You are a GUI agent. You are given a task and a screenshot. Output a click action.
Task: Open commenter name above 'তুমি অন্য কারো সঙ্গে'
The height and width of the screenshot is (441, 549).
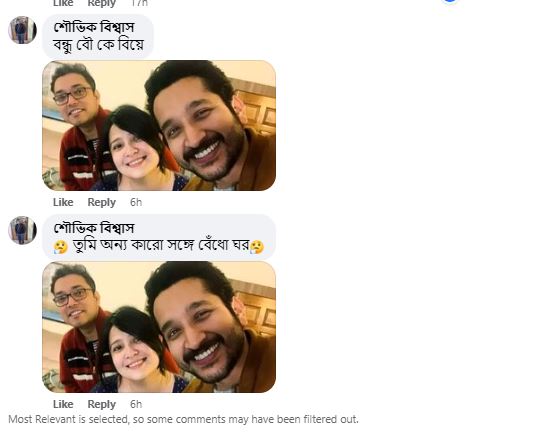(x=94, y=228)
